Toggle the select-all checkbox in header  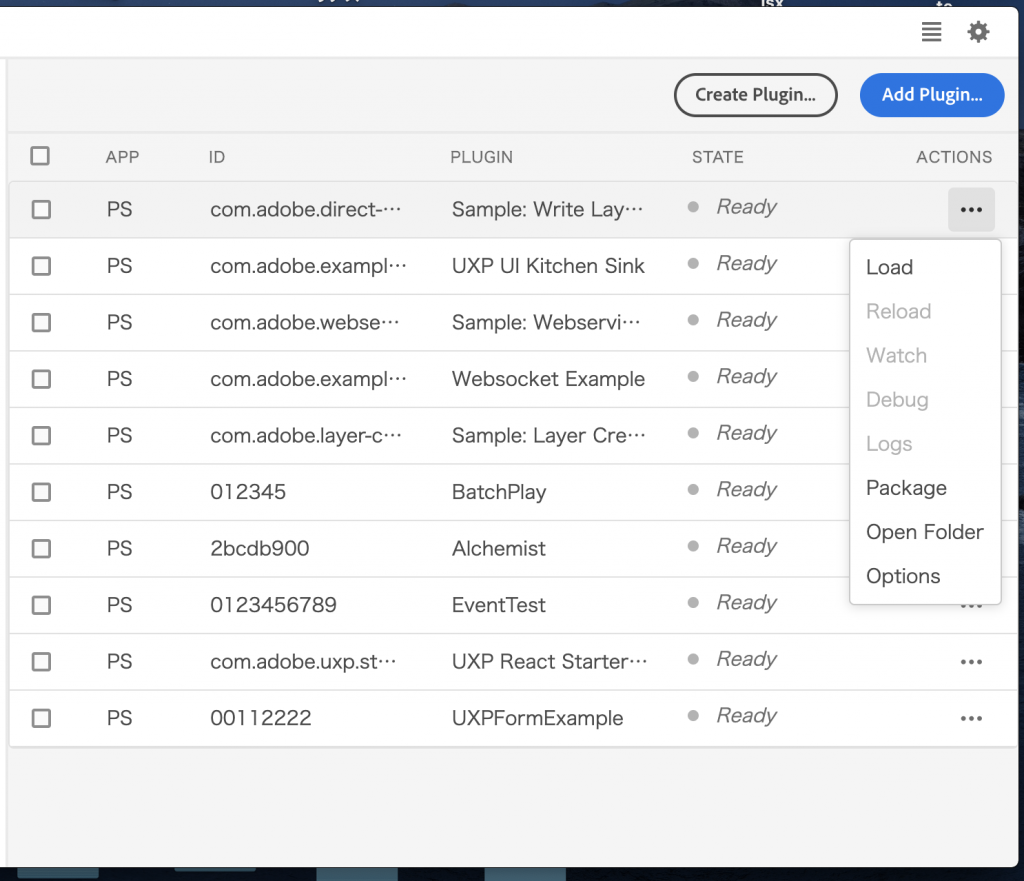click(x=40, y=156)
